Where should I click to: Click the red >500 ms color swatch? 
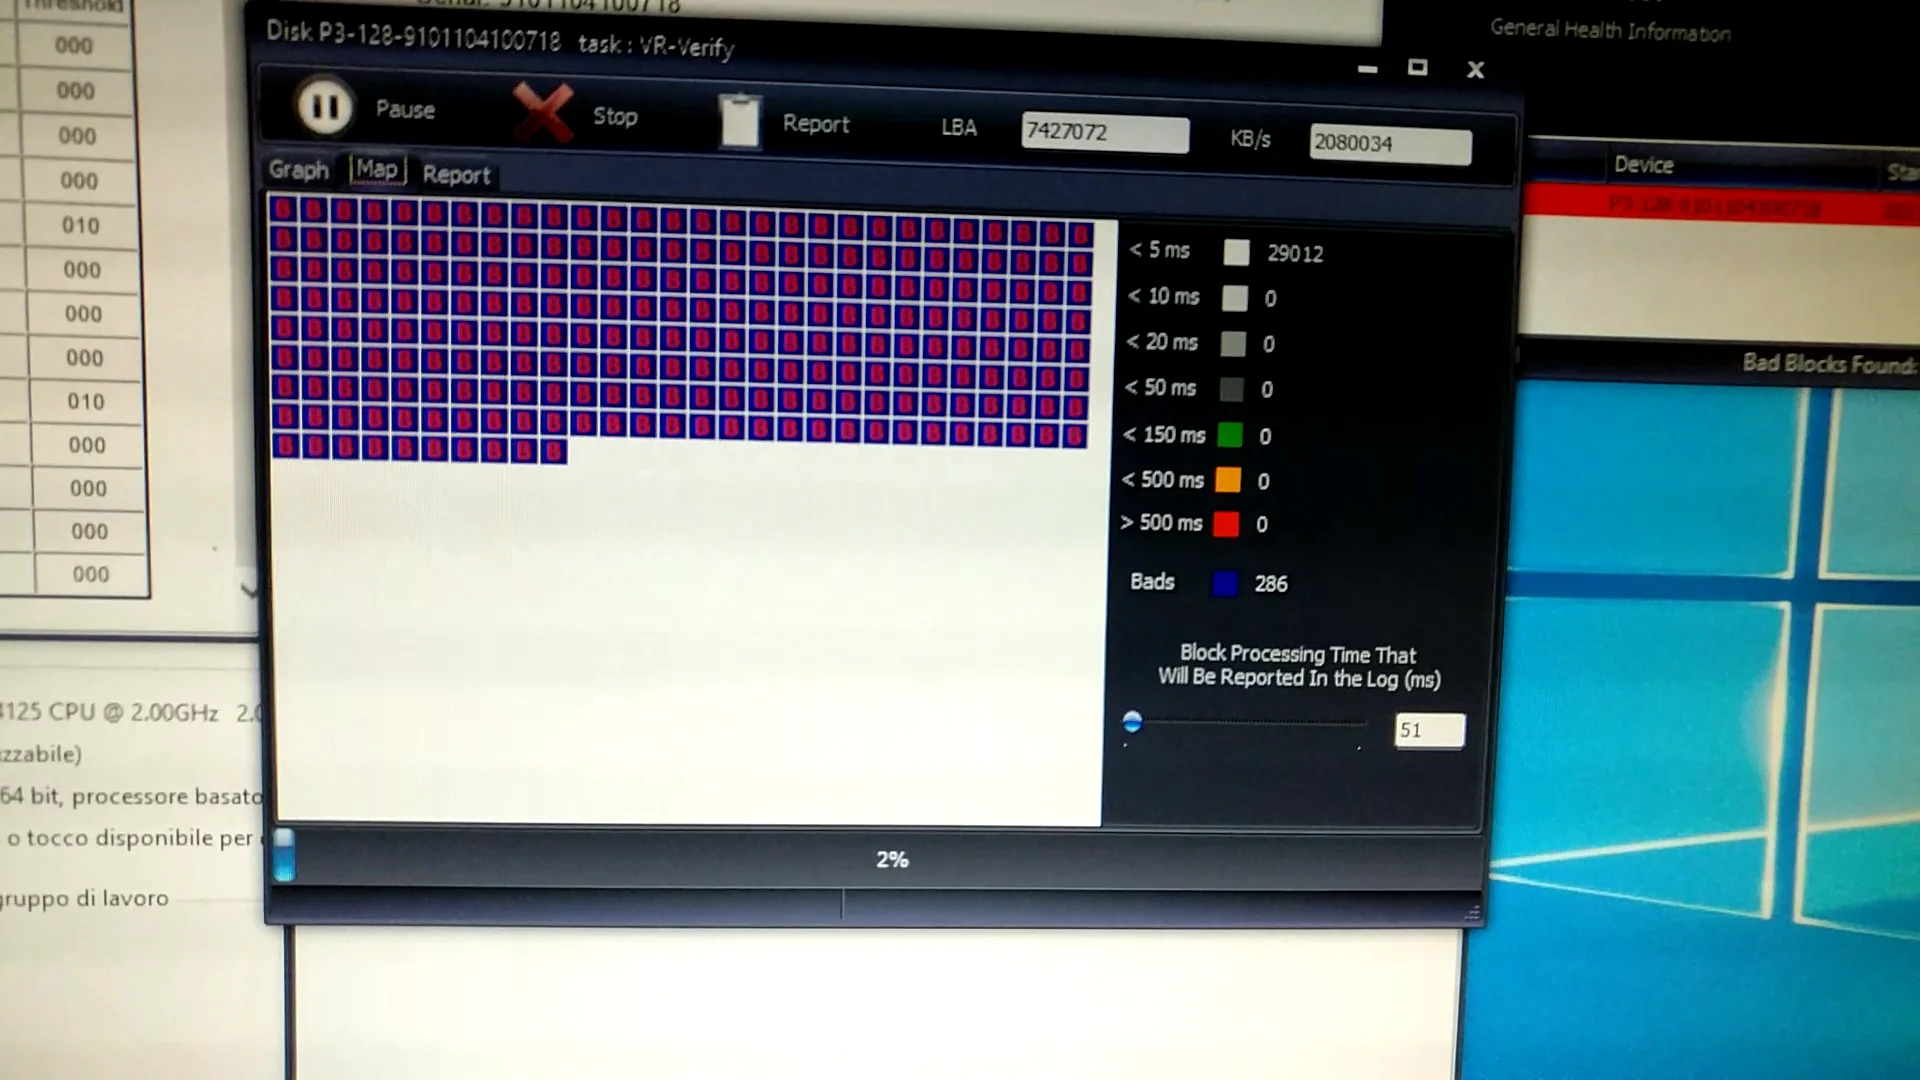click(x=1226, y=524)
